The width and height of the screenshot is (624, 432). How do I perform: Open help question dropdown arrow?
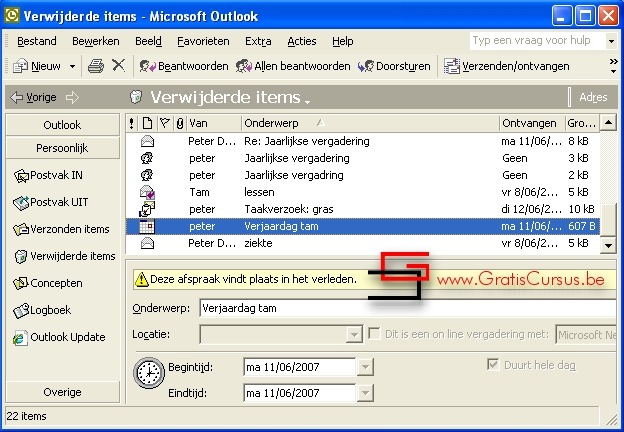(x=611, y=41)
